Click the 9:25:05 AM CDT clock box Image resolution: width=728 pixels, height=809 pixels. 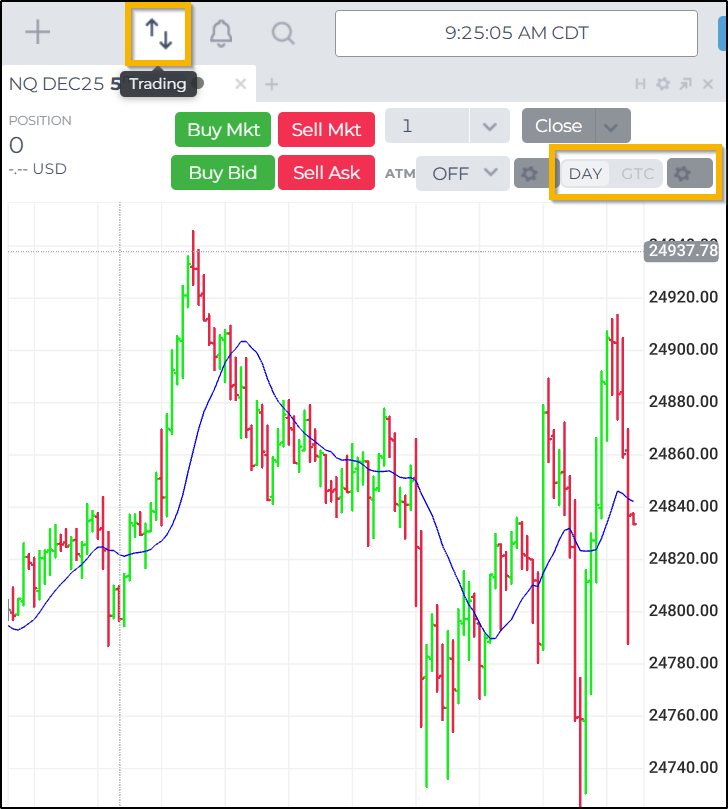click(x=516, y=34)
